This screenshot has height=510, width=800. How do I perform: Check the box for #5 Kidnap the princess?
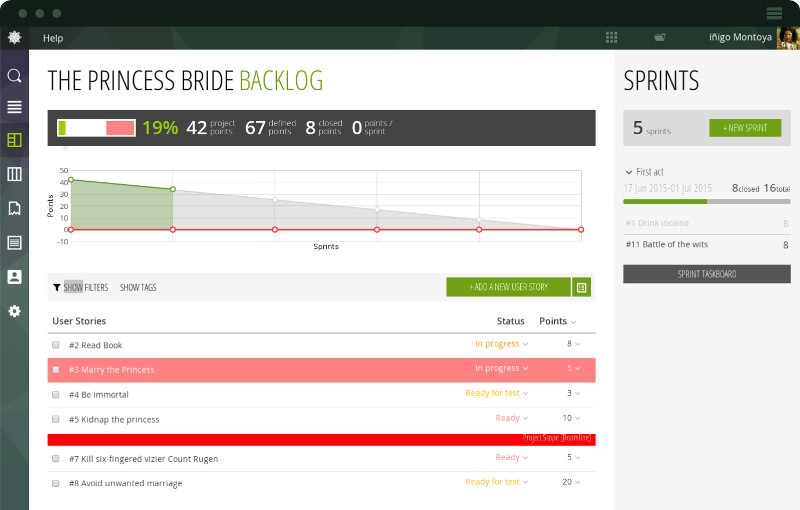click(56, 419)
